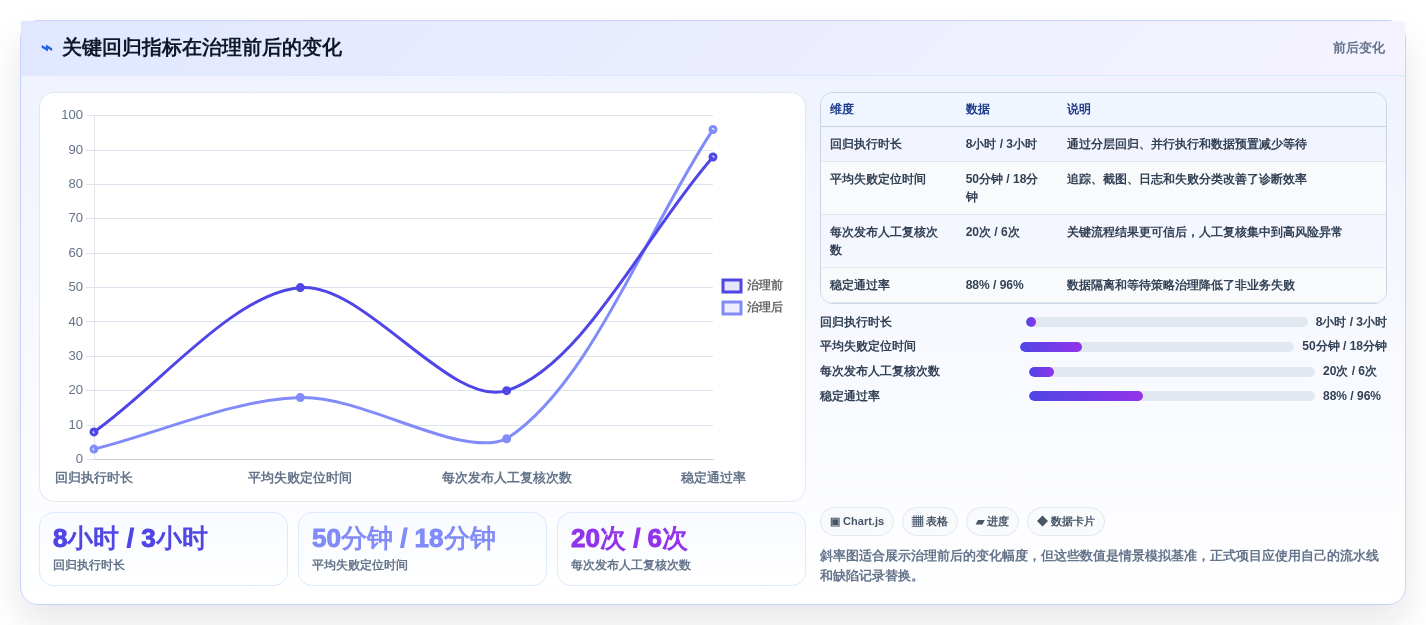The image size is (1426, 625).
Task: Click the 平均失败定位时间 progress bar
Action: (x=1157, y=347)
